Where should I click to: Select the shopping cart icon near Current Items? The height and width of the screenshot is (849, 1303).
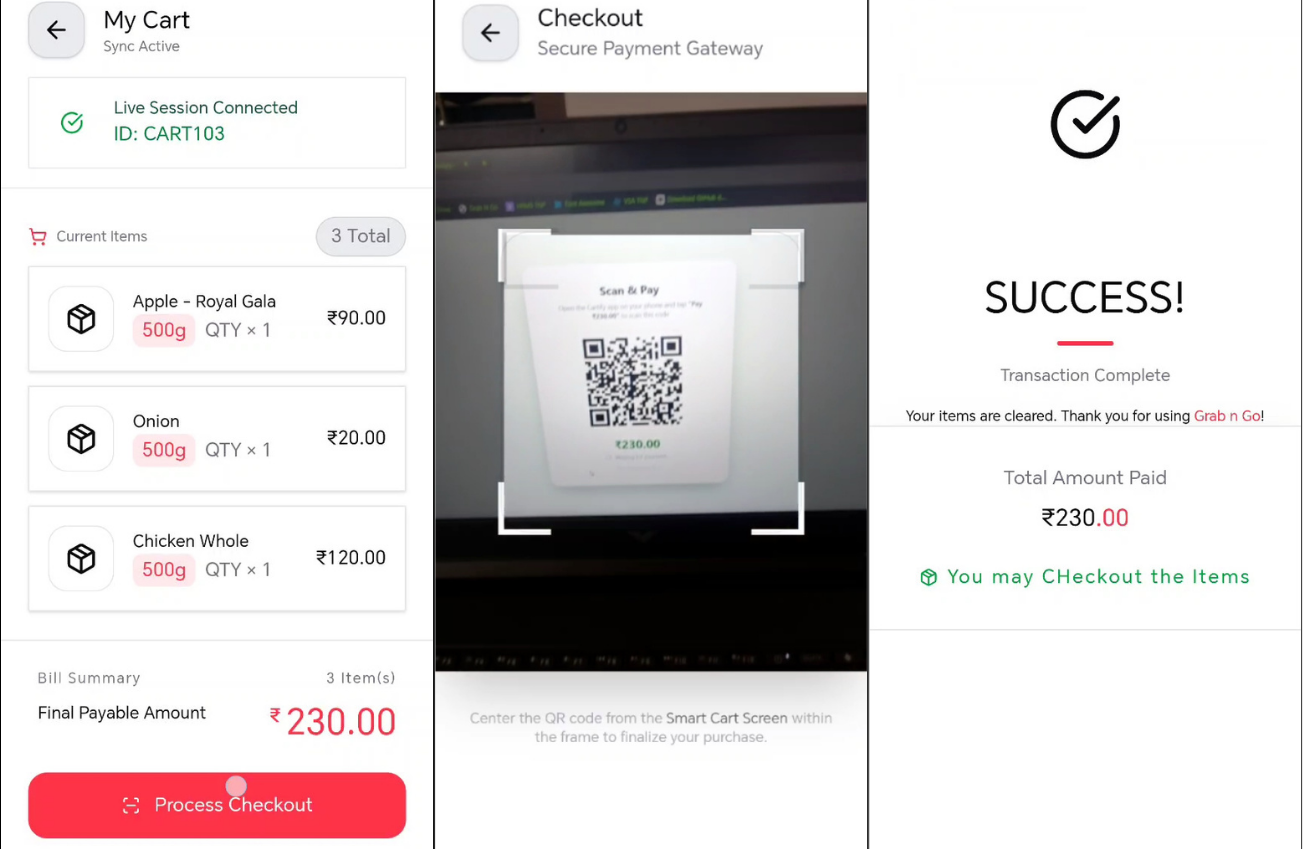(38, 236)
